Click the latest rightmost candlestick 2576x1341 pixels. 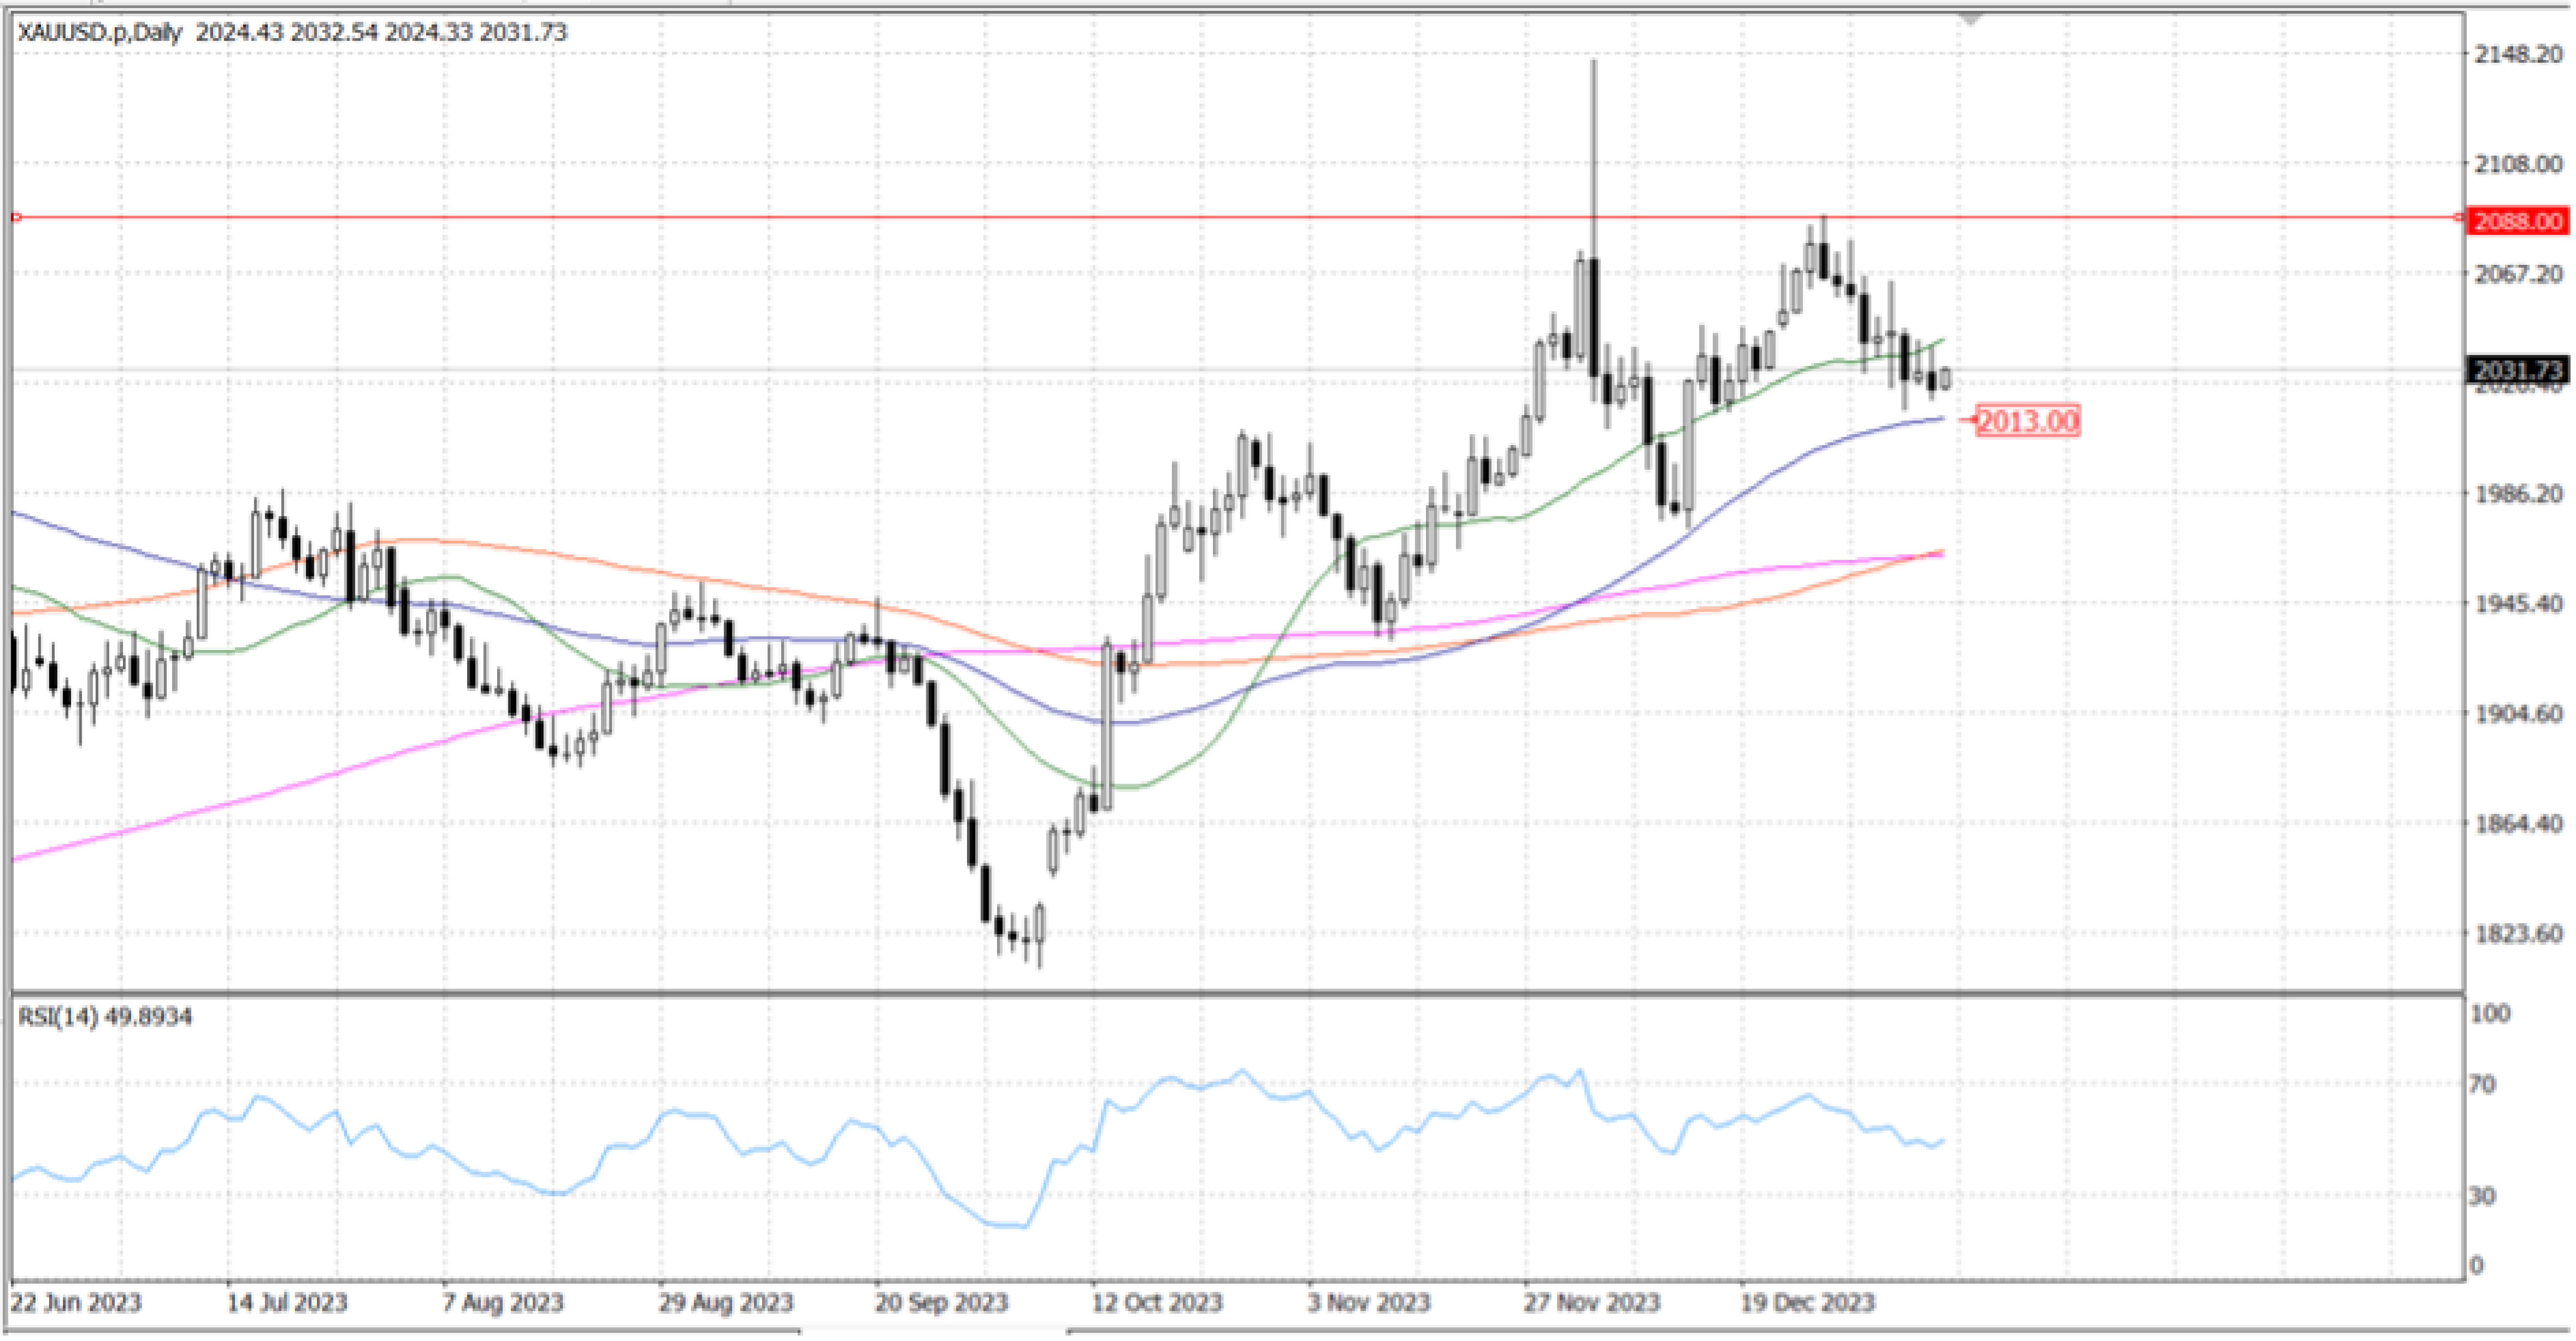(x=1945, y=379)
